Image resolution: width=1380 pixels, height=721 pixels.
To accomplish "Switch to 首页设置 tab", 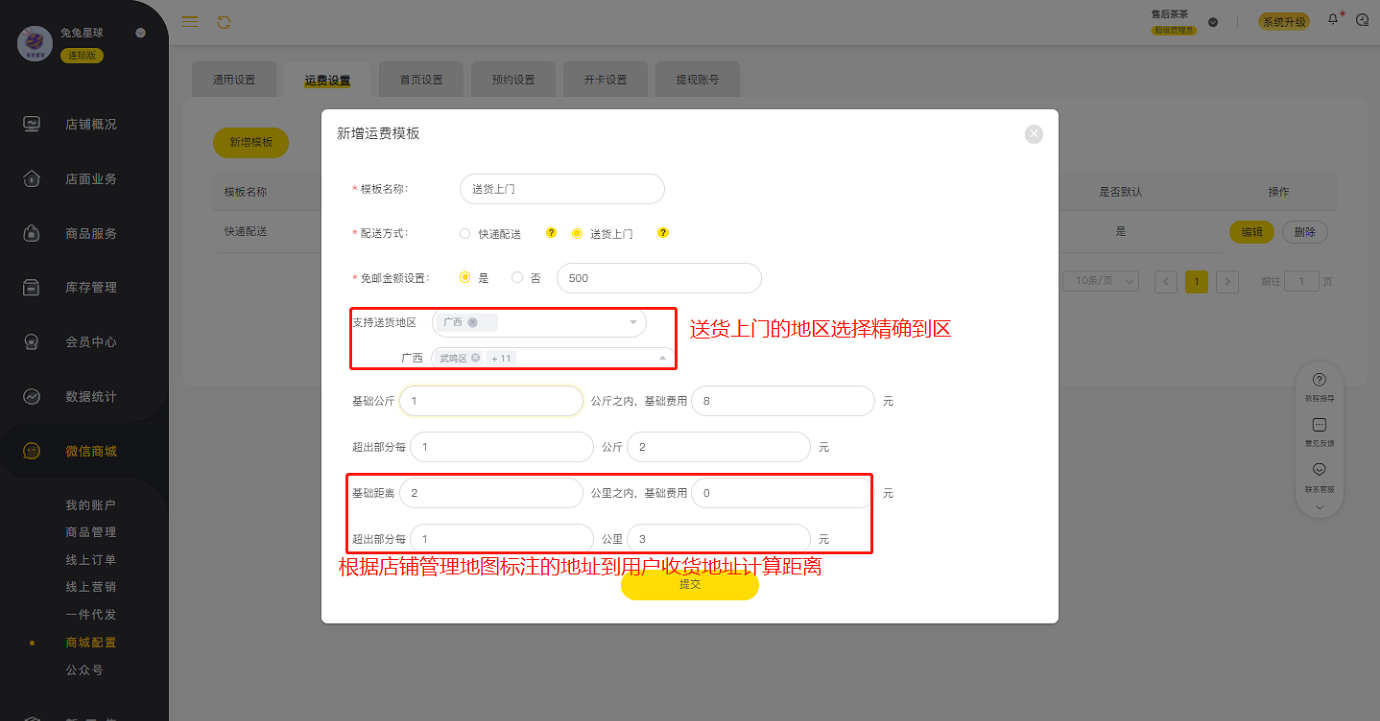I will [x=420, y=80].
